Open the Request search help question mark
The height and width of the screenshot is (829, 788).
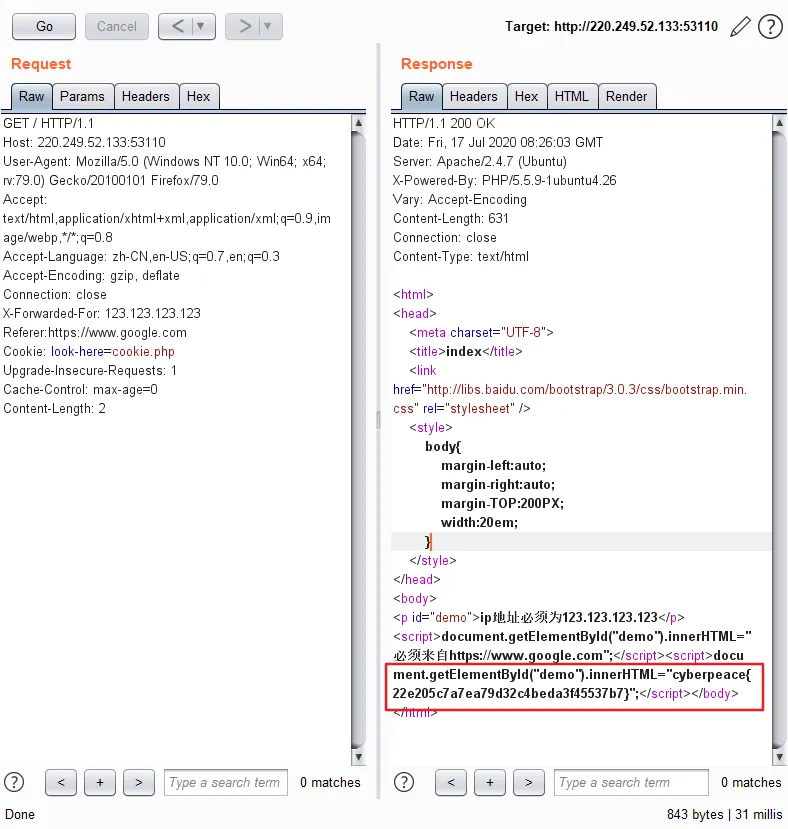[14, 782]
